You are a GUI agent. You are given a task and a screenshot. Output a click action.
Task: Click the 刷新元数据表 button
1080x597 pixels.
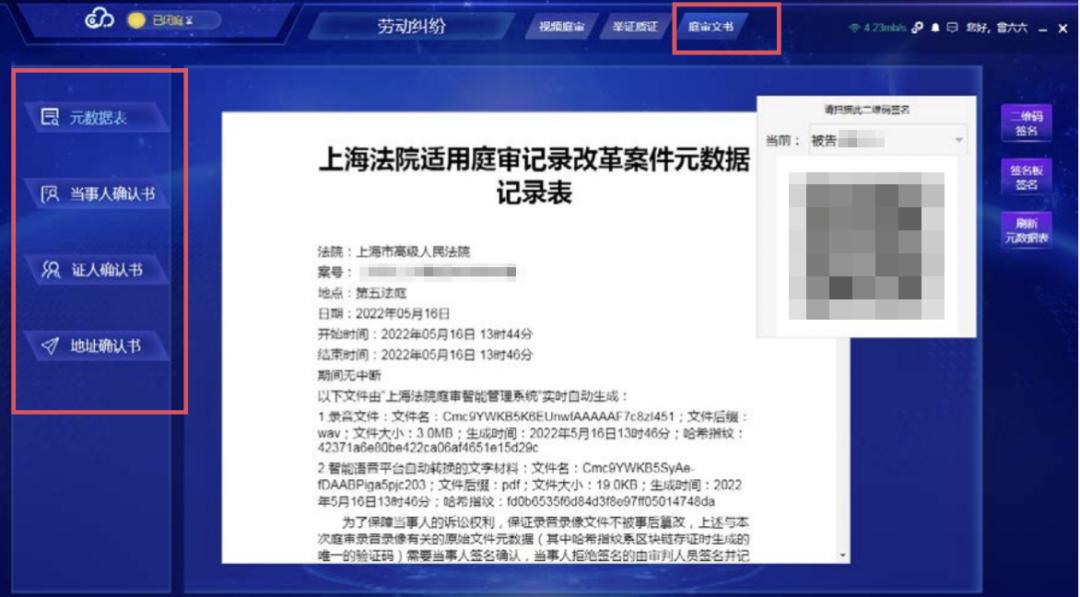[1026, 230]
